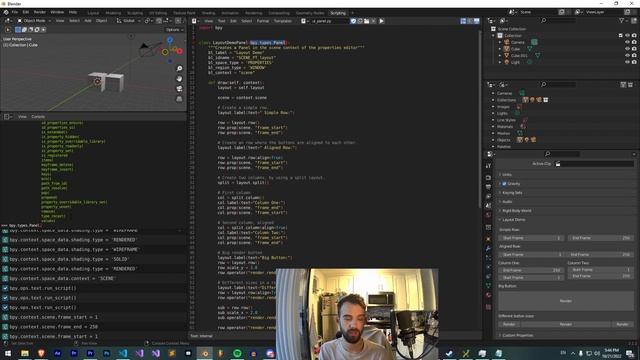640x360 pixels.
Task: Click the select box tool icon in viewport header
Action: click(x=18, y=29)
